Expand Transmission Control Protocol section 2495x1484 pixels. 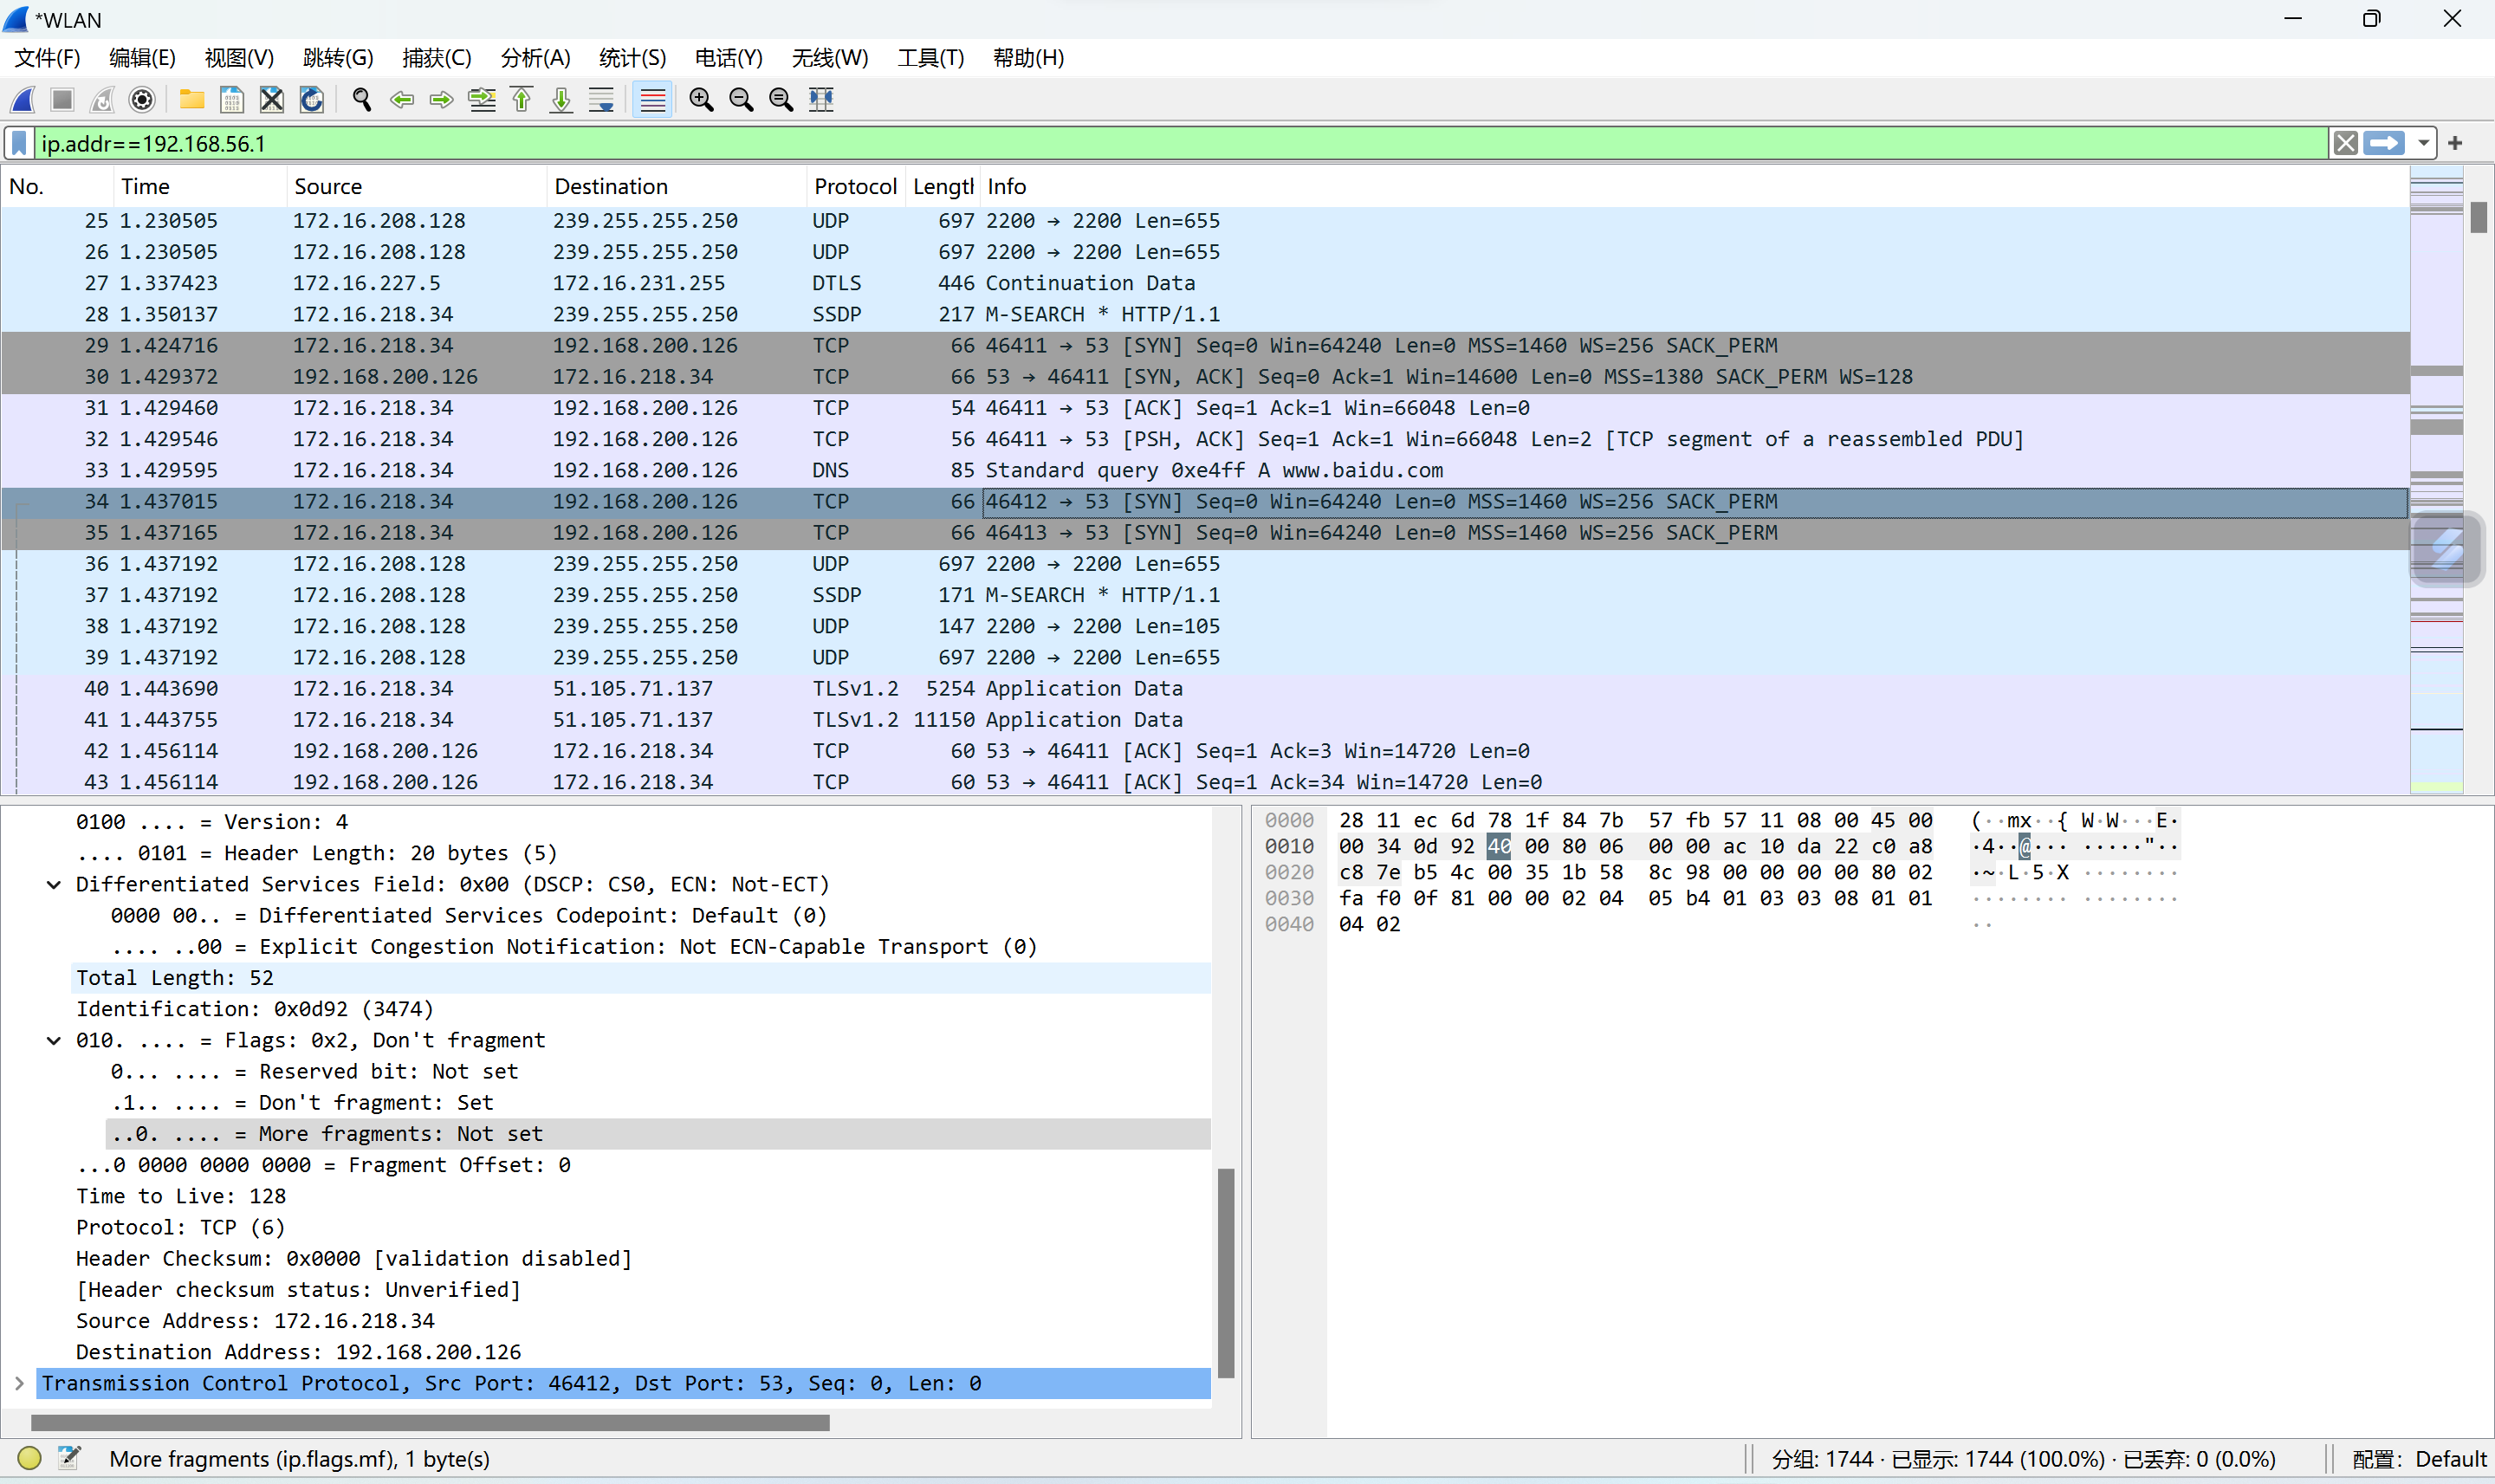tap(19, 1383)
